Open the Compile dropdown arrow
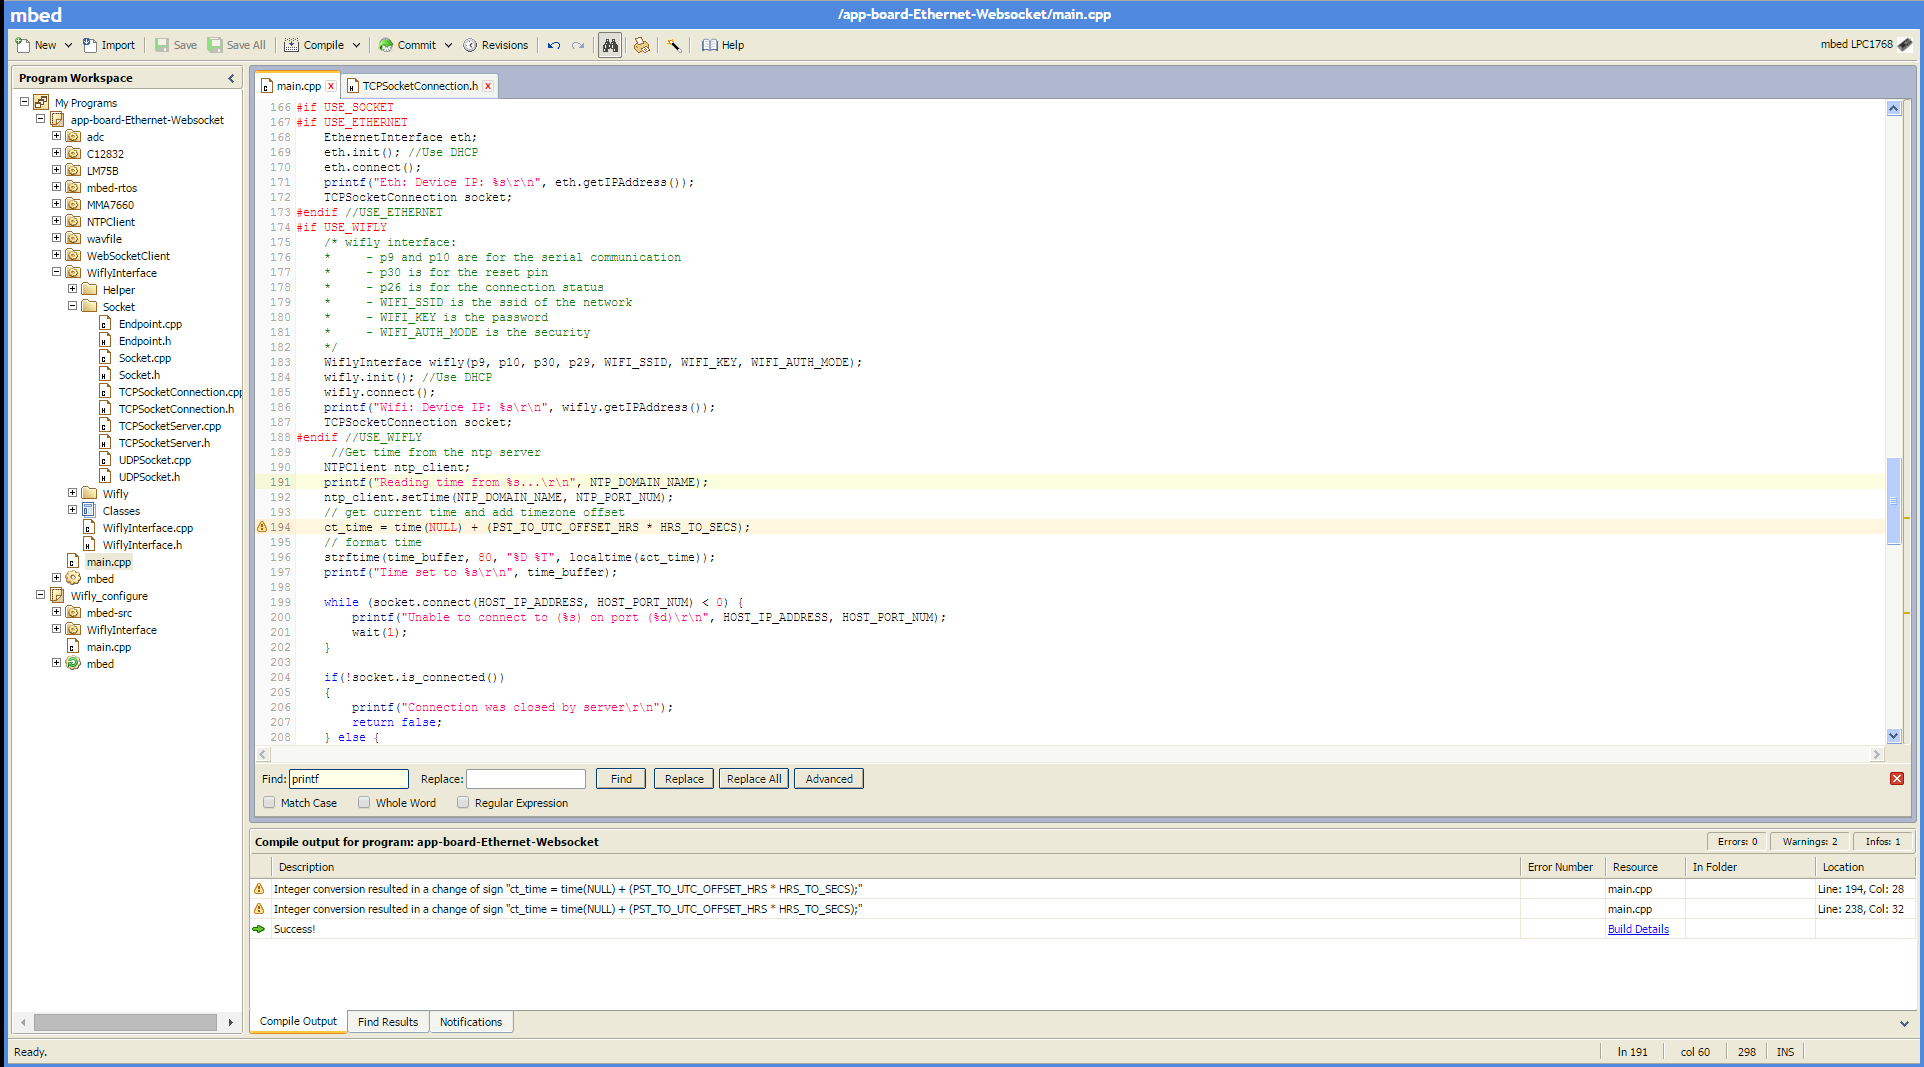Screen dimensions: 1924x1067 point(356,45)
